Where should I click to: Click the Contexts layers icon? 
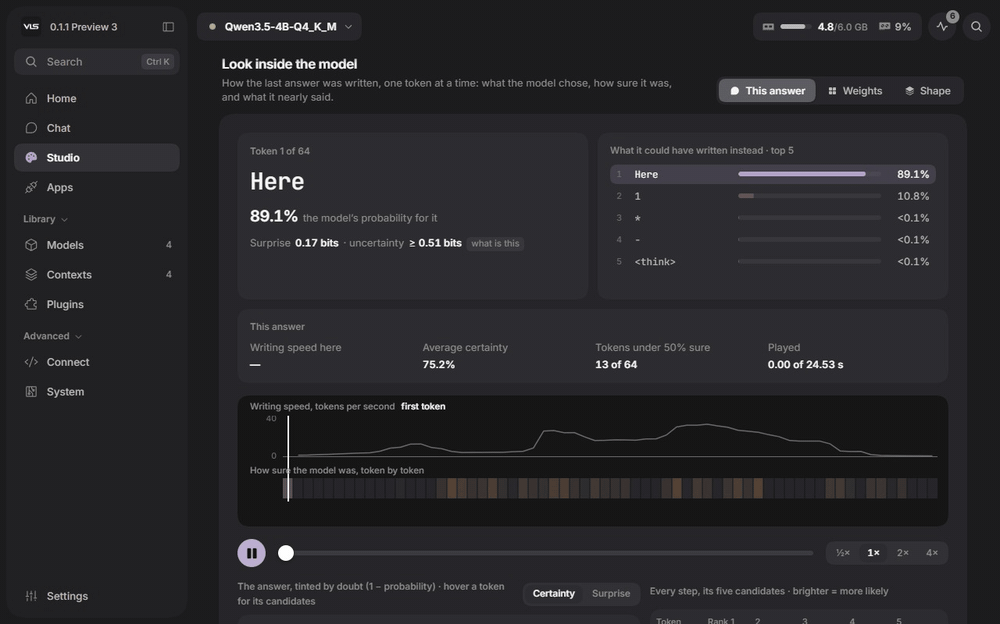[x=31, y=275]
